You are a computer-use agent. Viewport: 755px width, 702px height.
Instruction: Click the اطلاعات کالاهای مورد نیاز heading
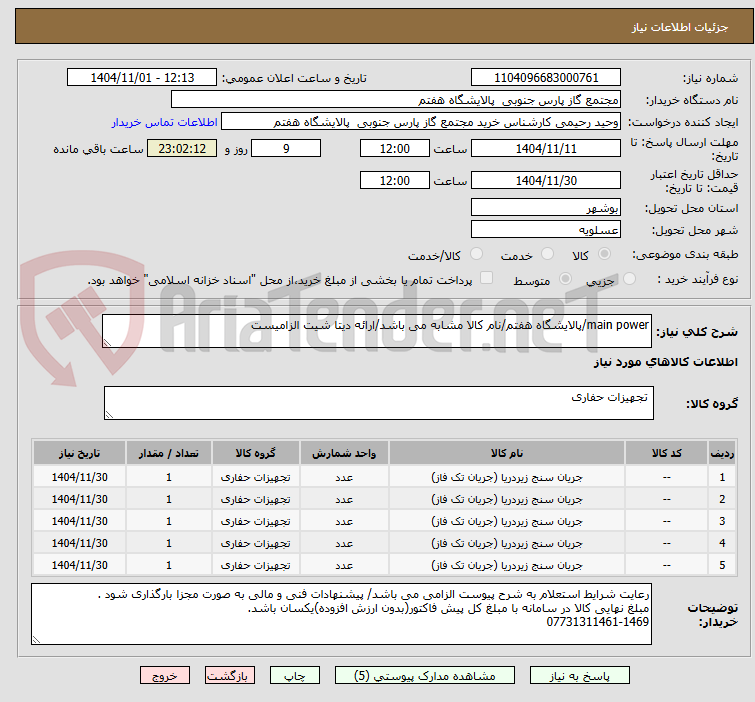pos(665,362)
